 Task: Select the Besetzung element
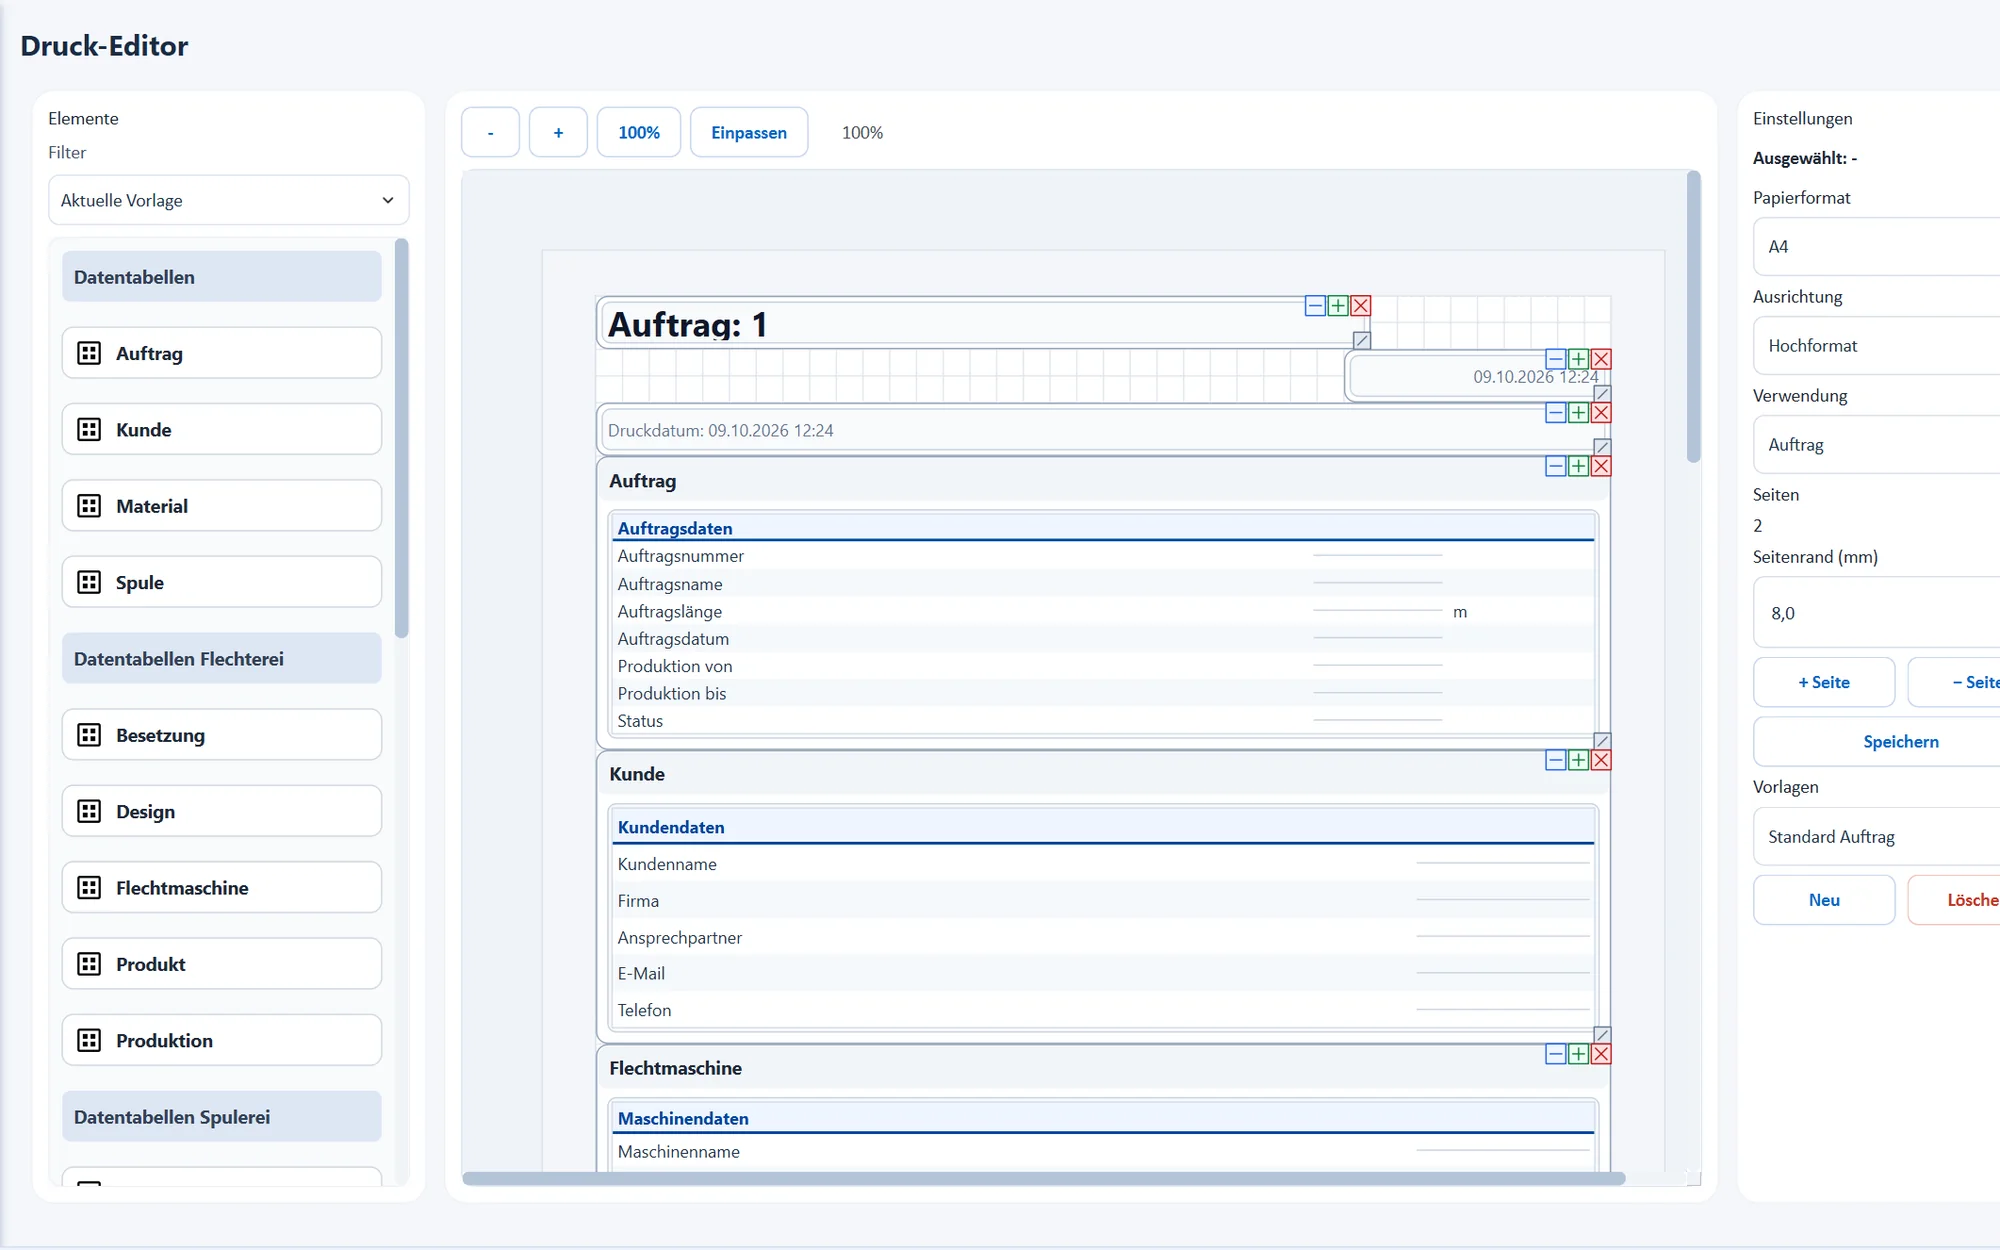pyautogui.click(x=221, y=735)
